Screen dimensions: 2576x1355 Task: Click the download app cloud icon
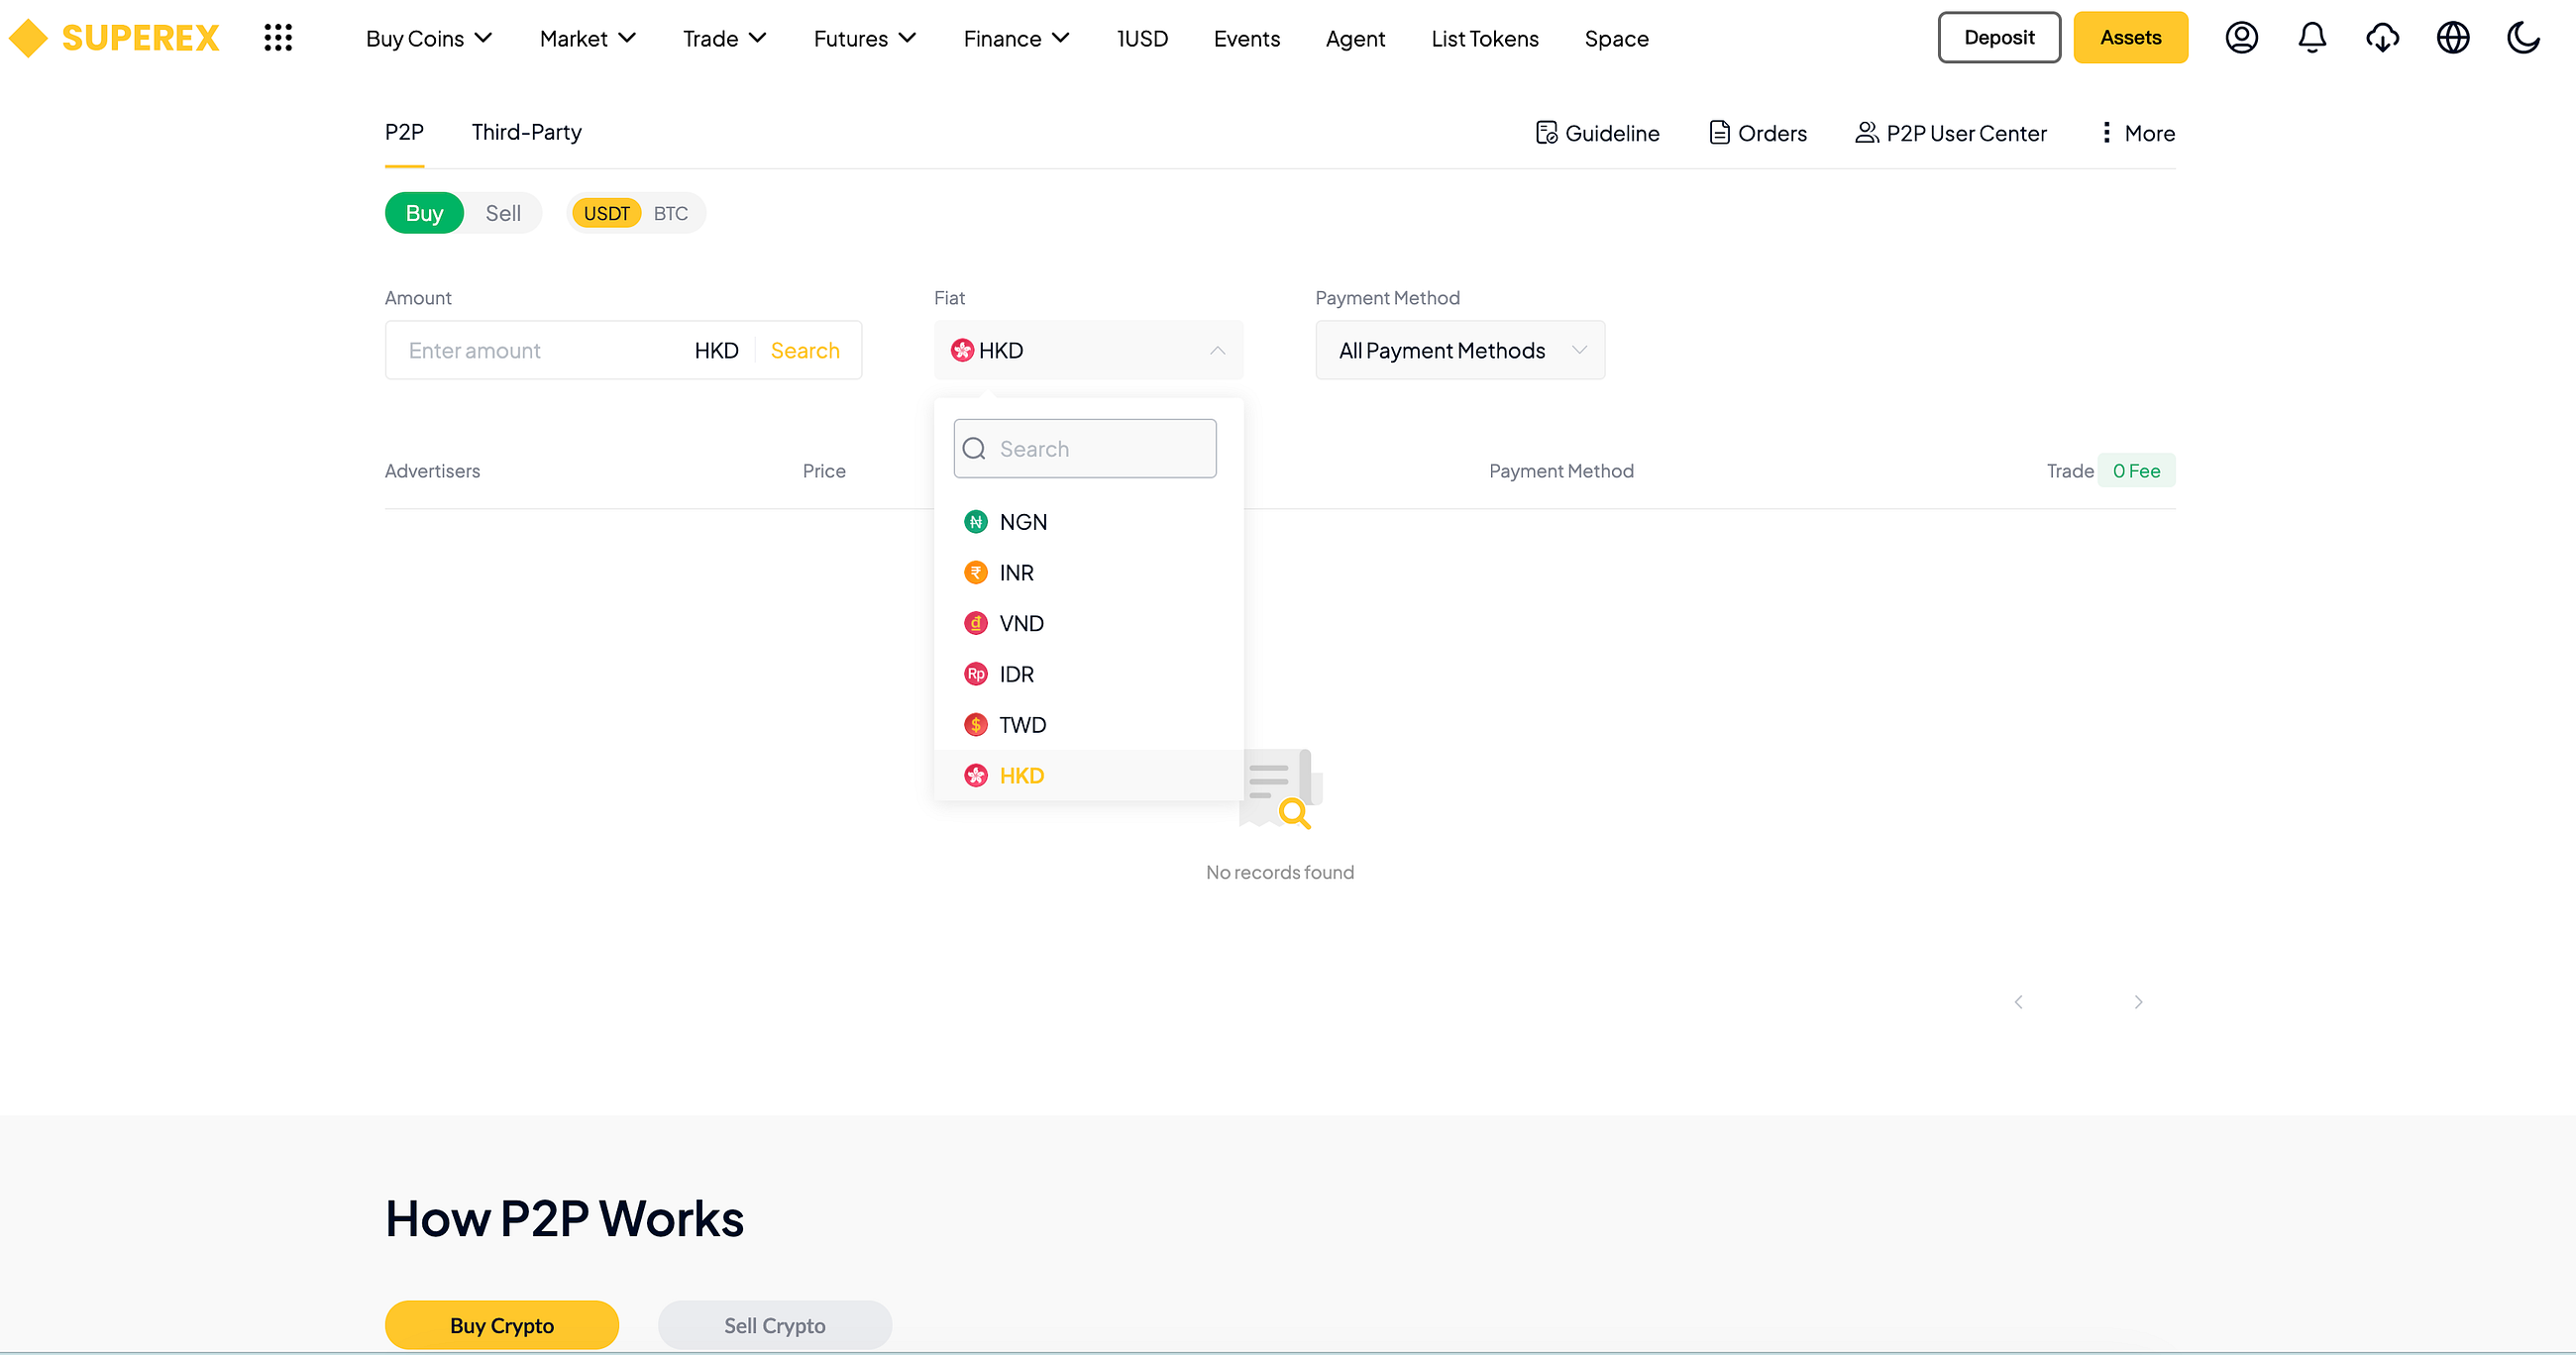tap(2382, 38)
